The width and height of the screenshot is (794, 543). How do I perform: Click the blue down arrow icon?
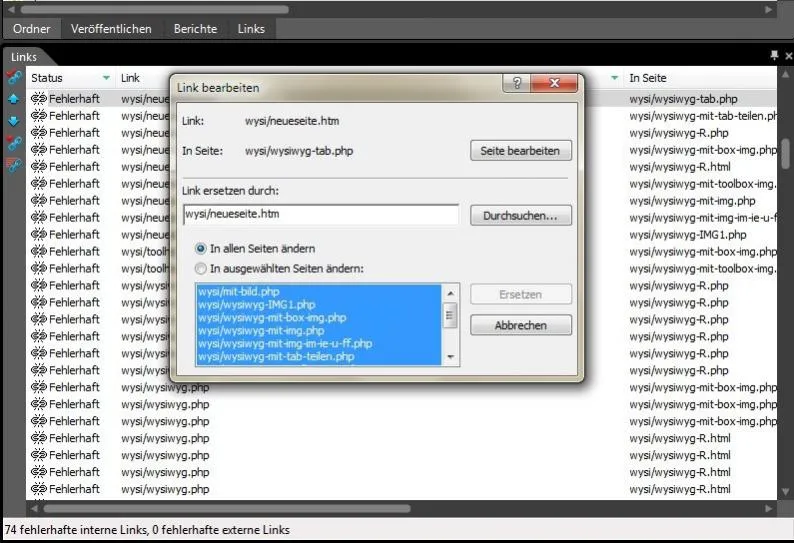(x=14, y=121)
